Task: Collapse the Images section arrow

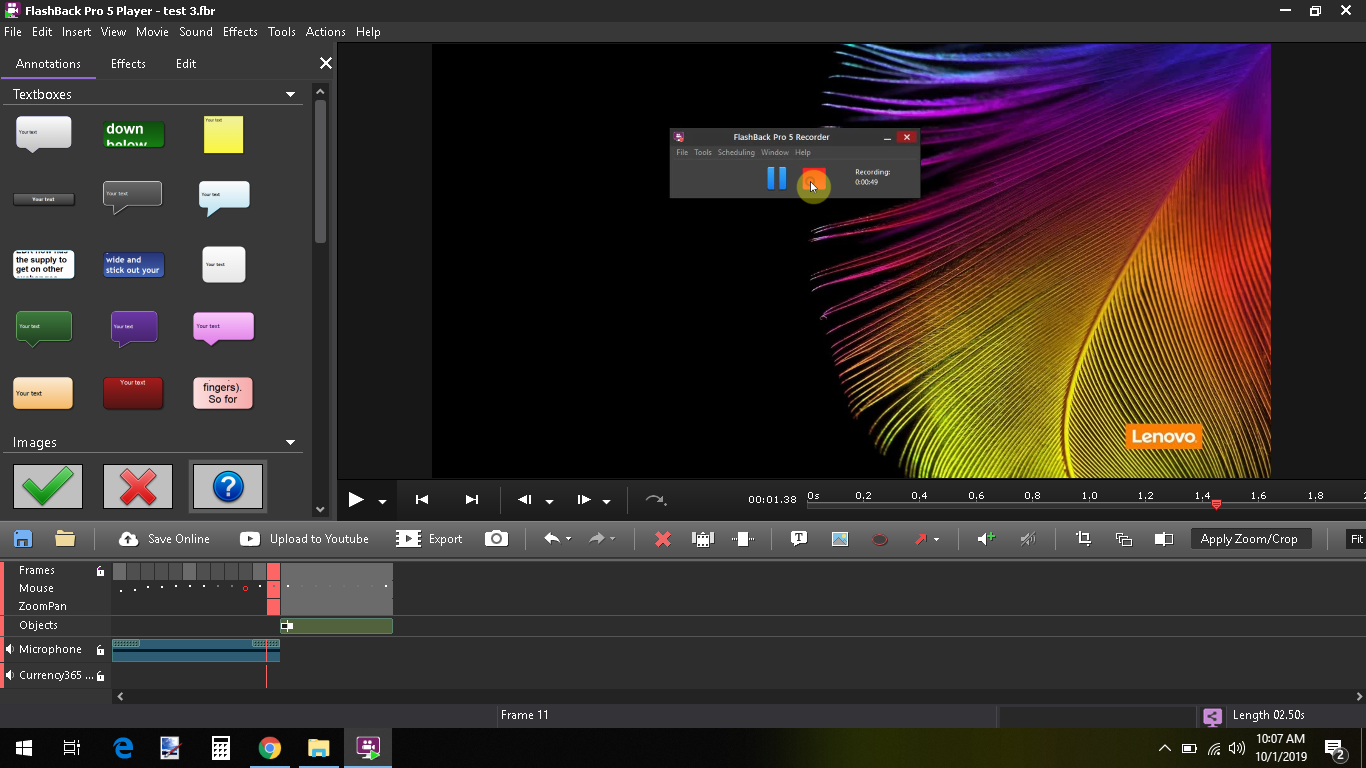Action: 290,442
